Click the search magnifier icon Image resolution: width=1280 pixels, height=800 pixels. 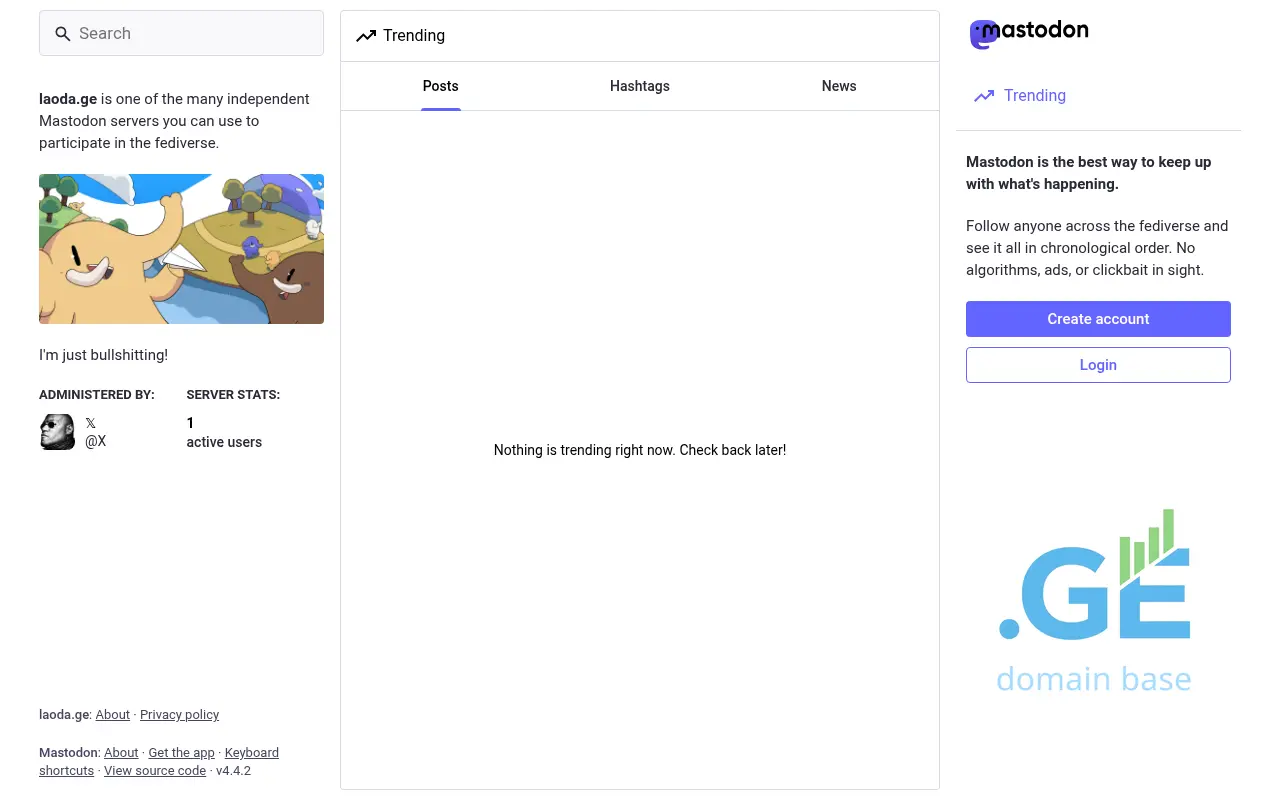62,34
